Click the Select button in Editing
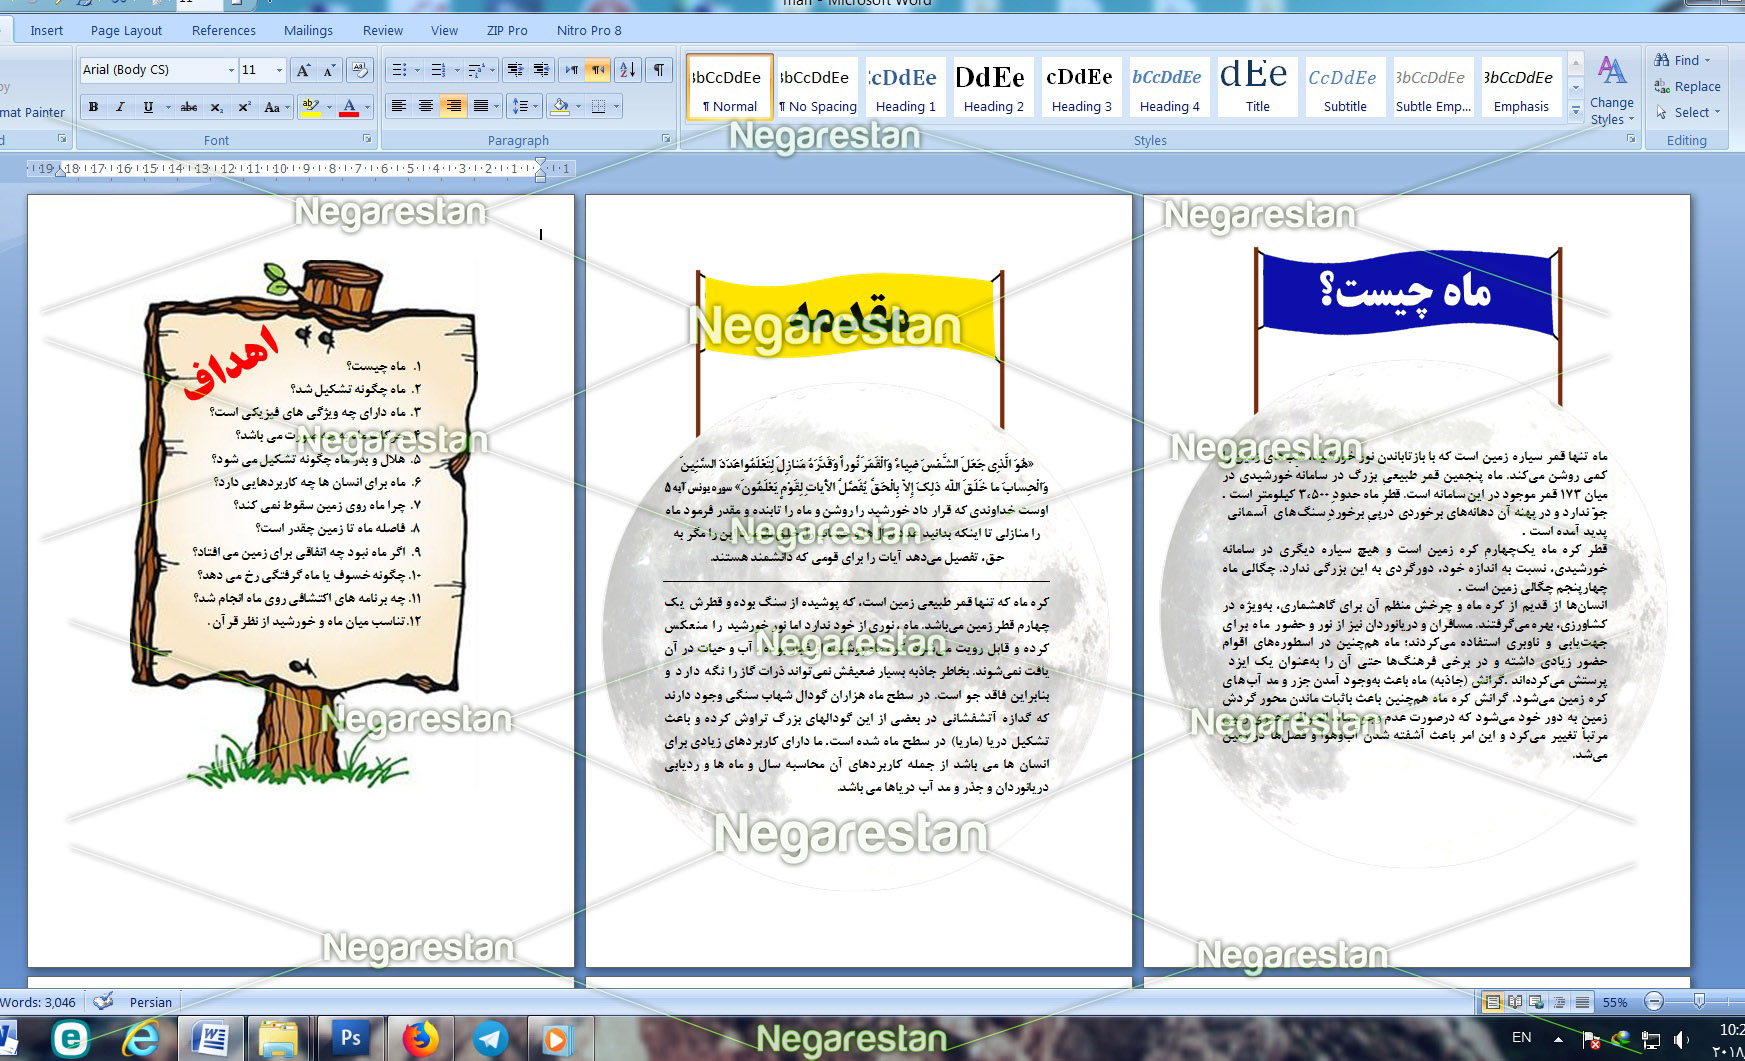Image resolution: width=1745 pixels, height=1061 pixels. coord(1687,112)
